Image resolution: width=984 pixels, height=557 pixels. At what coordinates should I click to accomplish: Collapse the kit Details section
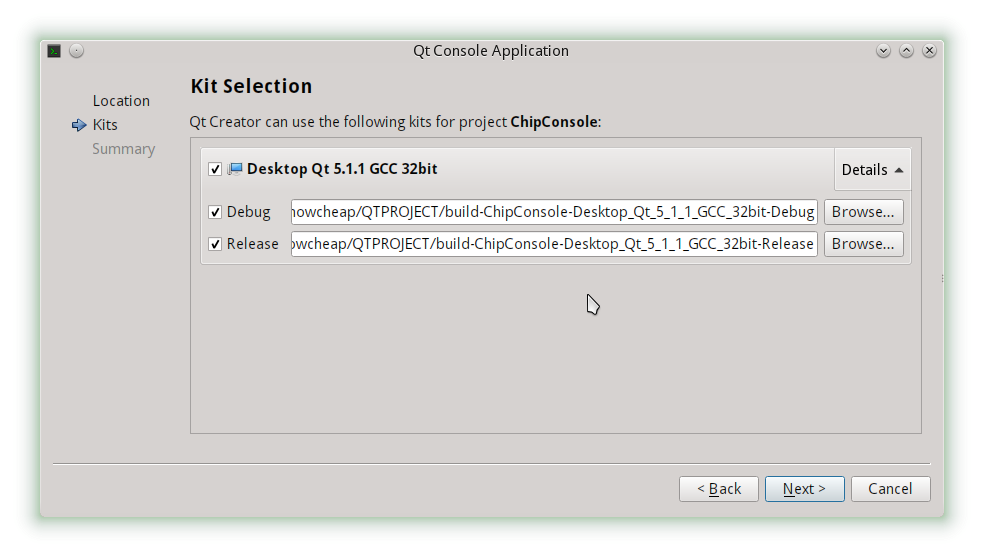[x=872, y=170]
